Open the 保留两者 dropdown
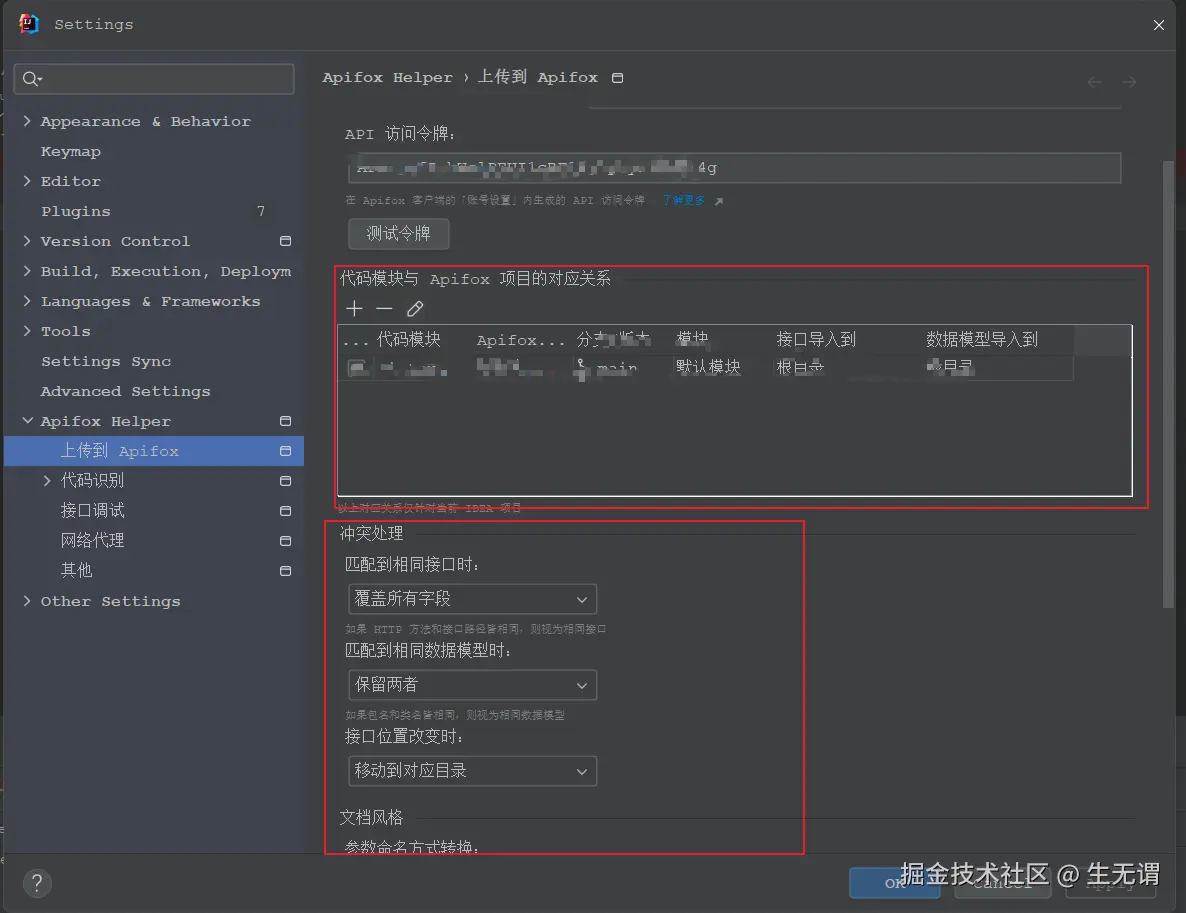The height and width of the screenshot is (913, 1186). 472,685
